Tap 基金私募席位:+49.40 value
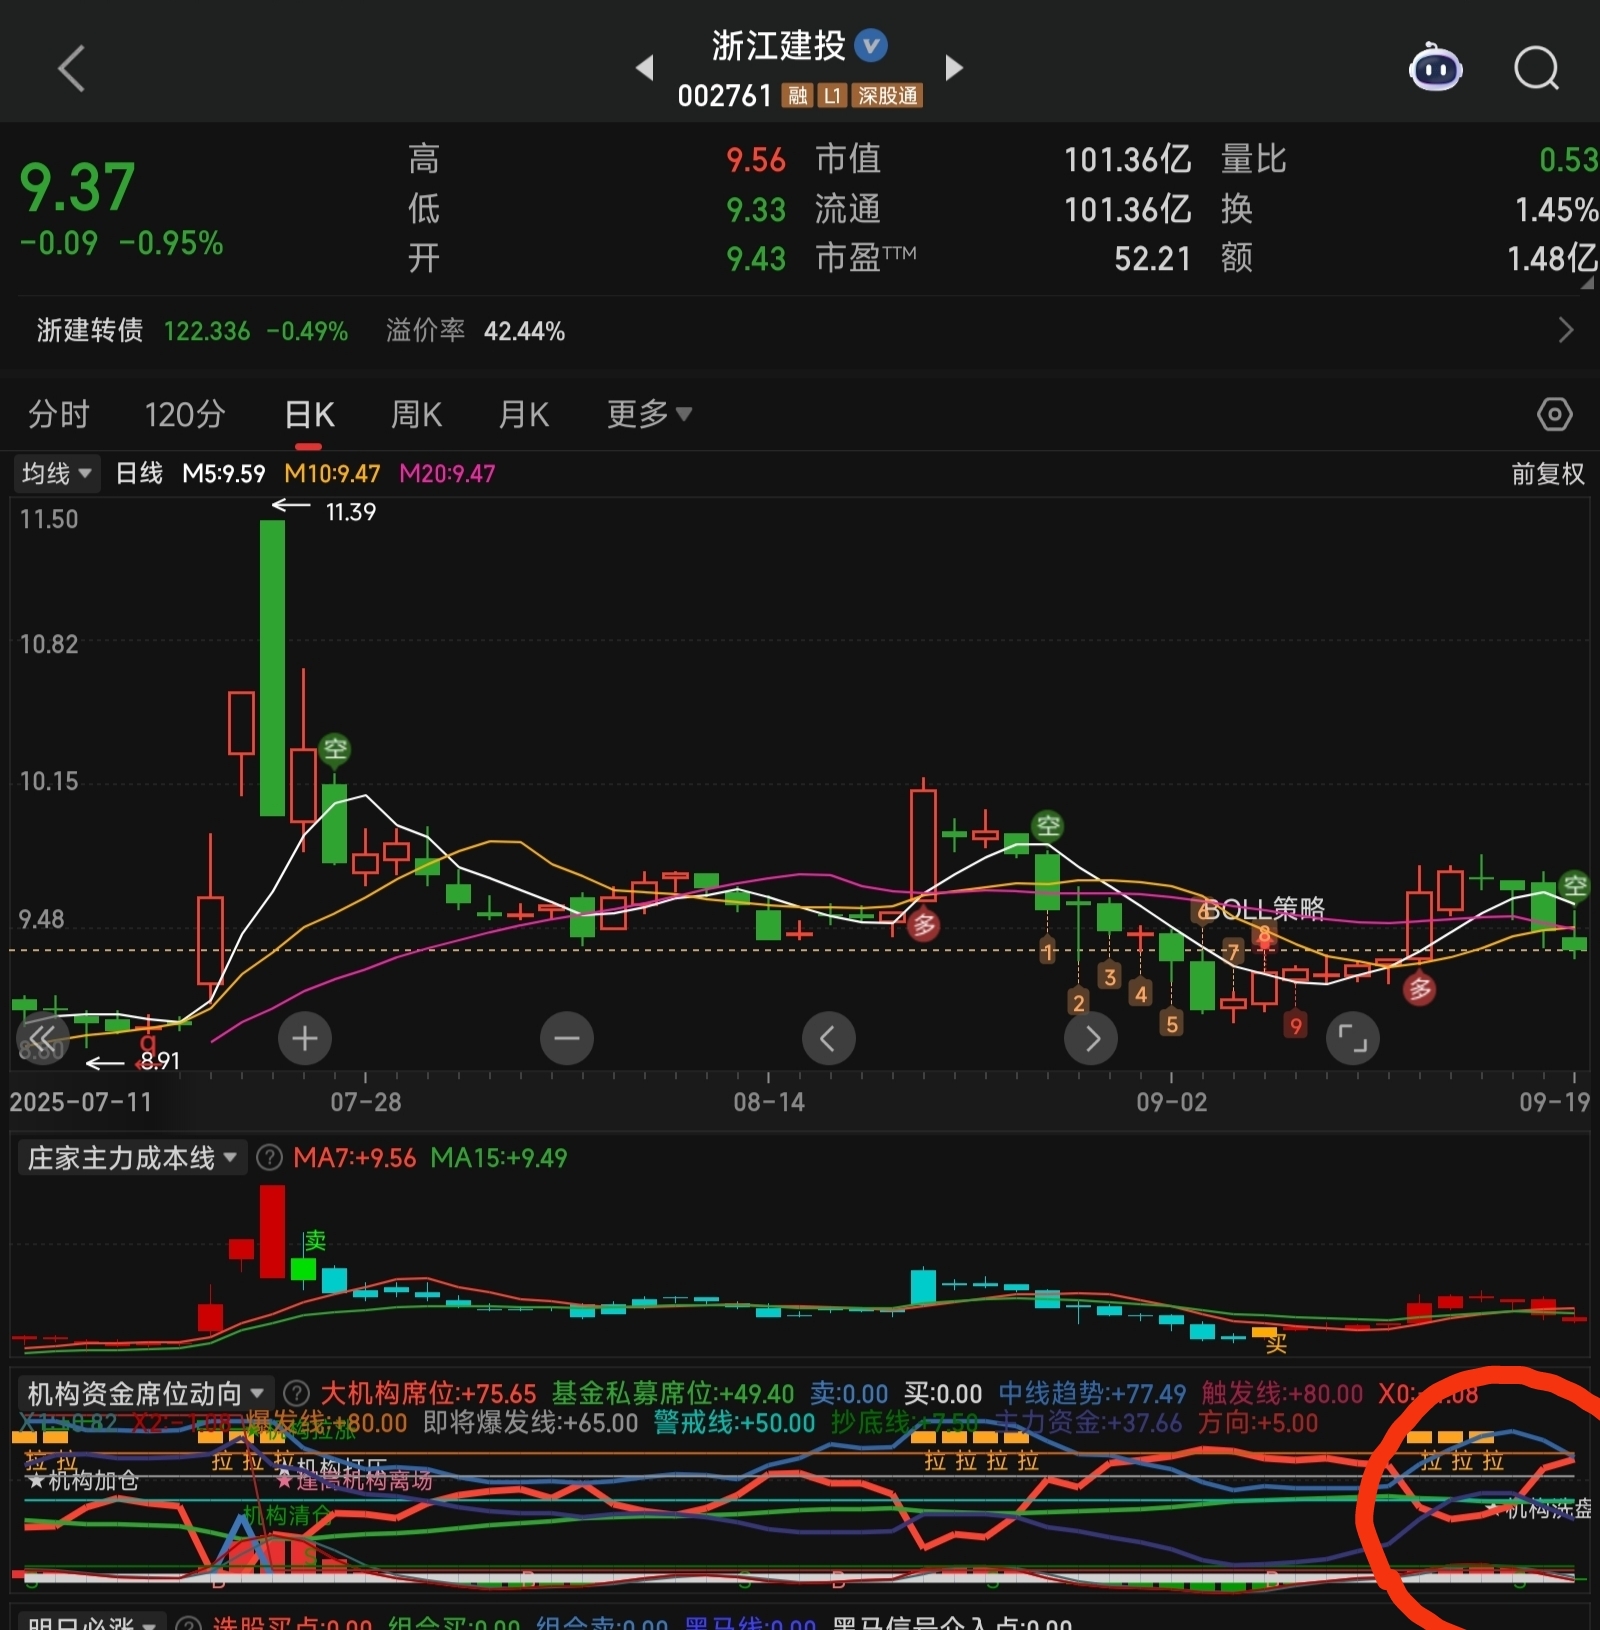The image size is (1600, 1630). (x=672, y=1393)
